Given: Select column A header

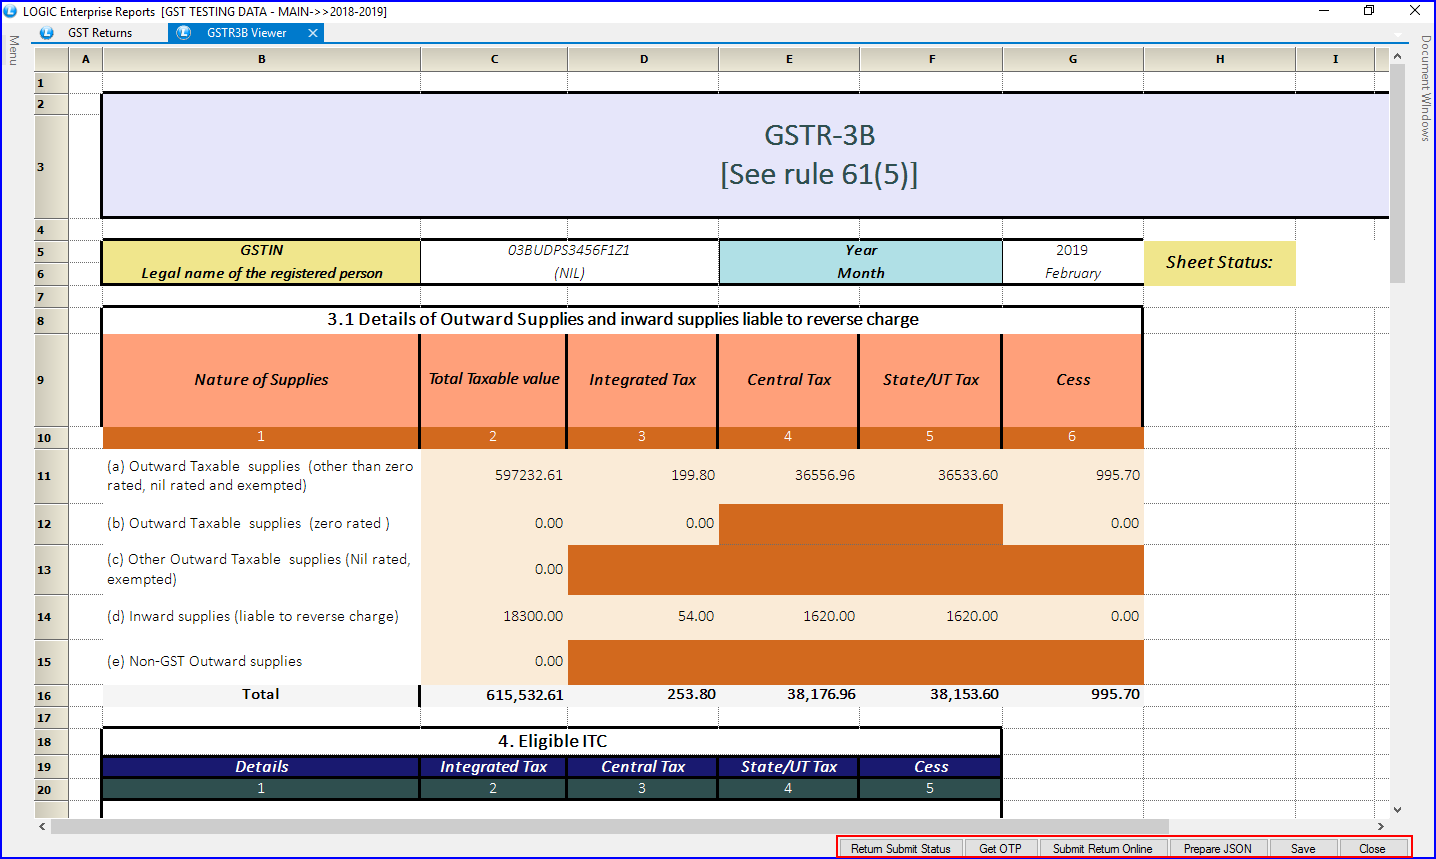Looking at the screenshot, I should 86,59.
